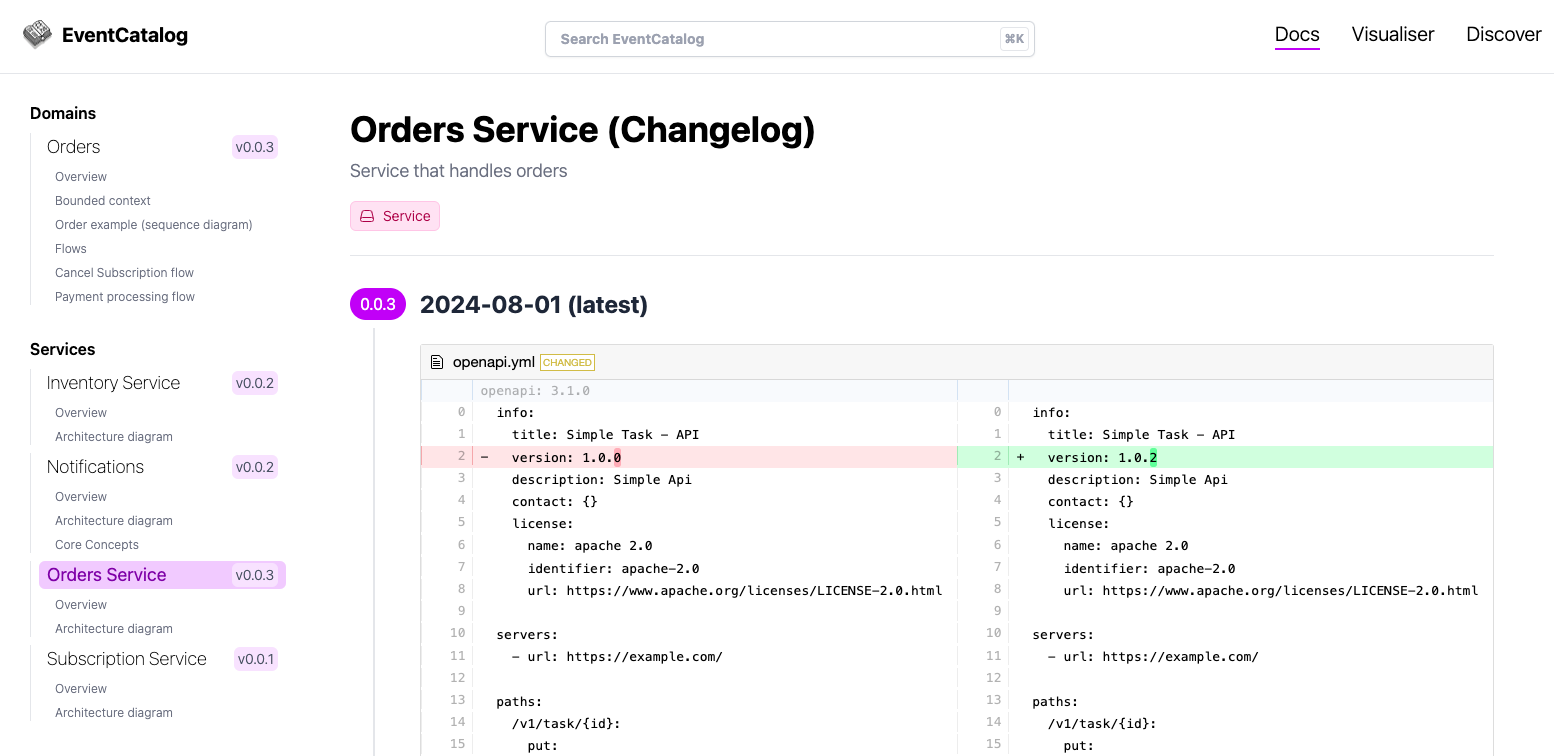Focus the Search EventCatalog input field
The image size is (1554, 756).
click(x=770, y=39)
